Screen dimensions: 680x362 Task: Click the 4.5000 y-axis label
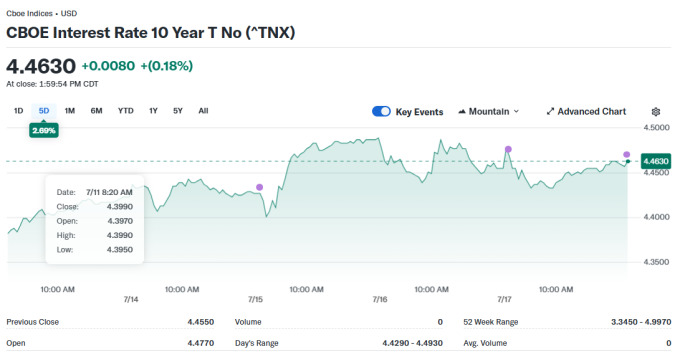pyautogui.click(x=656, y=127)
